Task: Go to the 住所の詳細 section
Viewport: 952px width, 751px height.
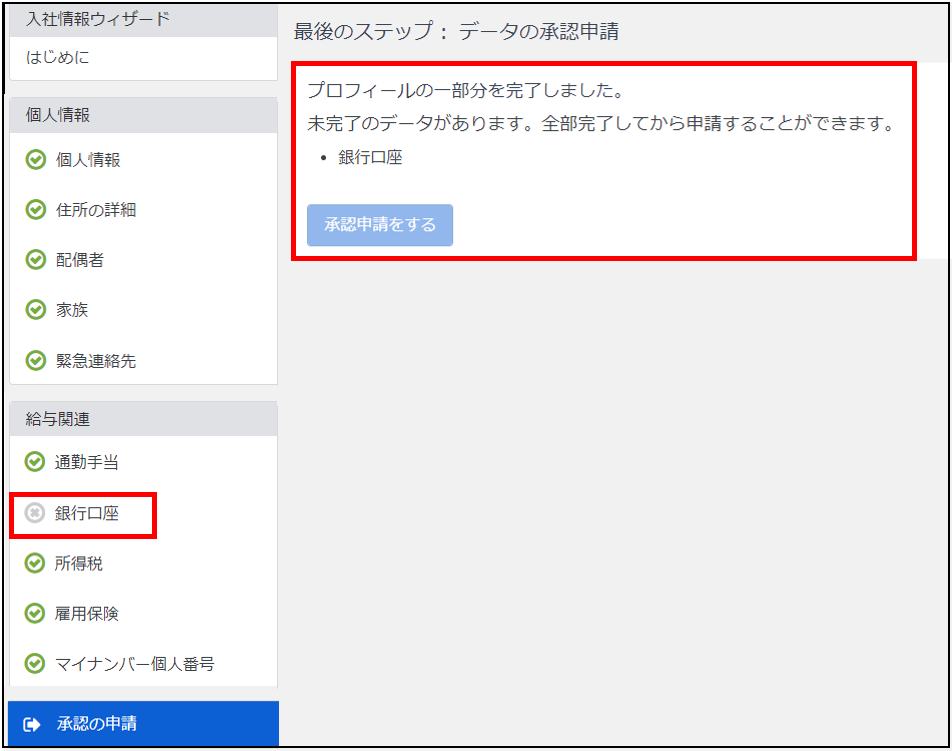Action: point(95,210)
